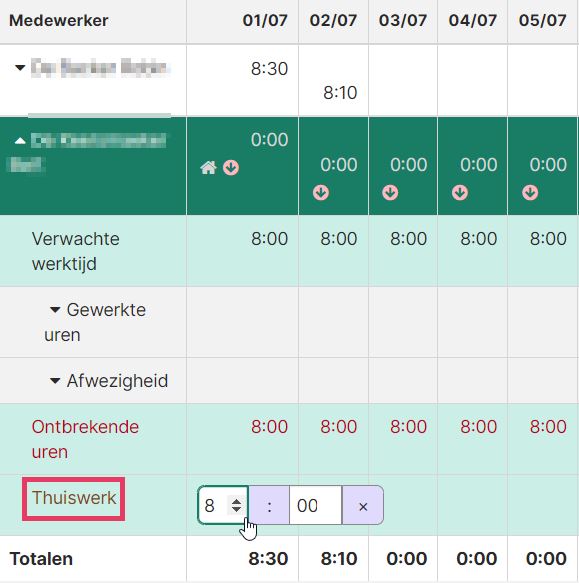579x583 pixels.
Task: Click the Ontbrekende uren label
Action: [x=85, y=439]
